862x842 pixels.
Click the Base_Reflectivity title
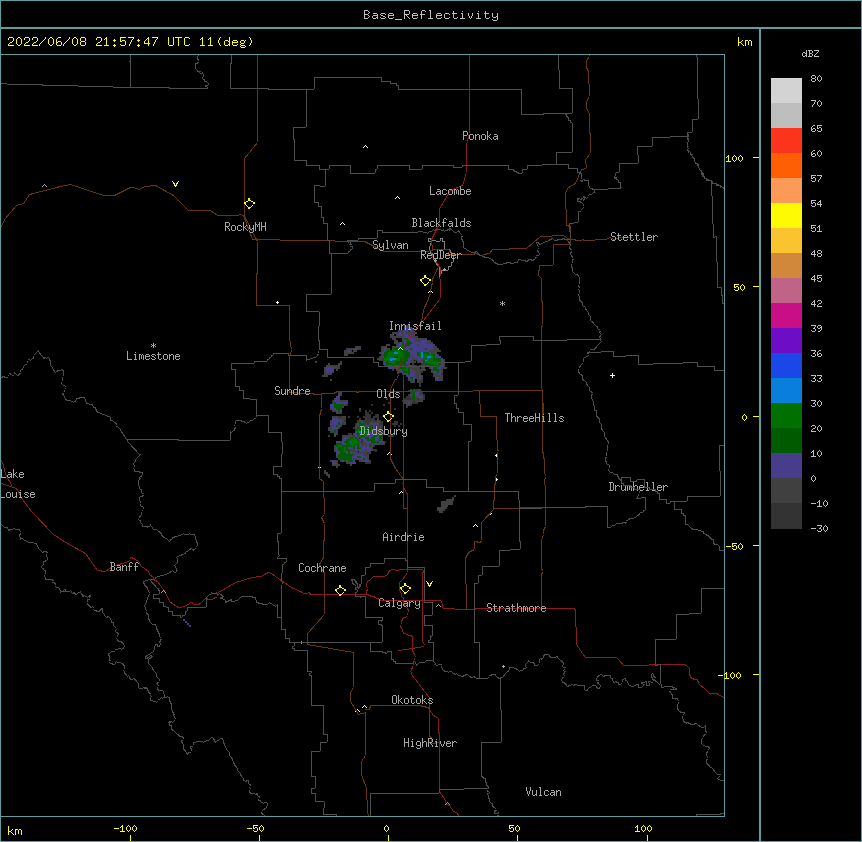[x=431, y=15]
